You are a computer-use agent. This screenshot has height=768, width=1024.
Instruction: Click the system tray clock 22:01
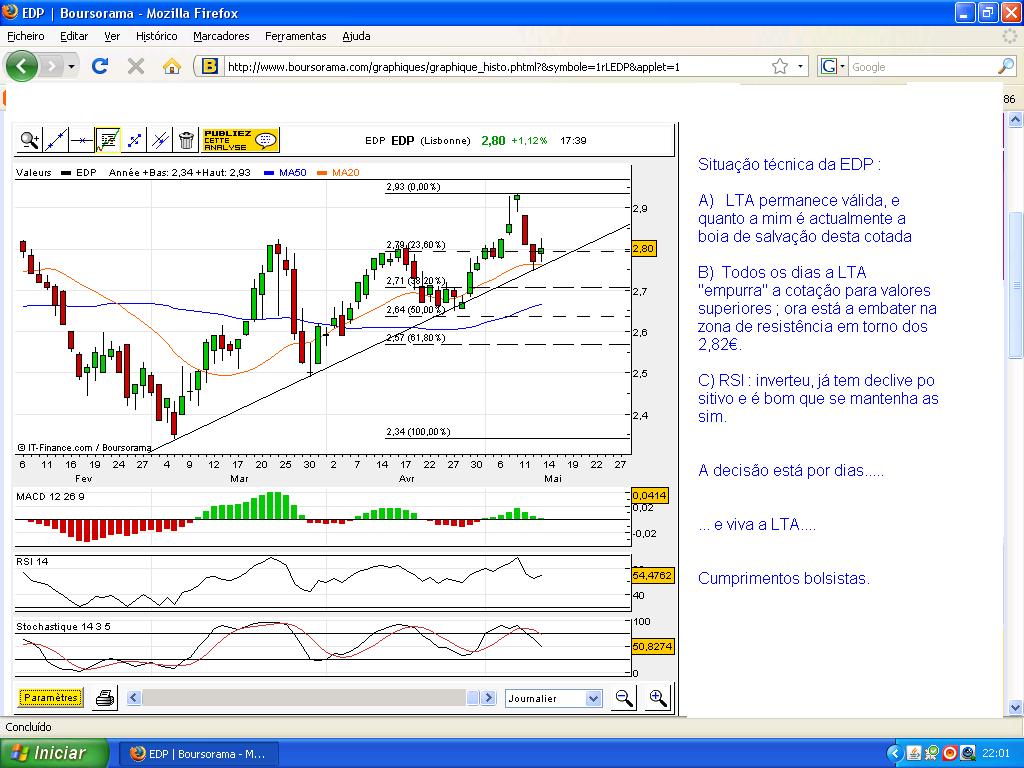point(995,754)
